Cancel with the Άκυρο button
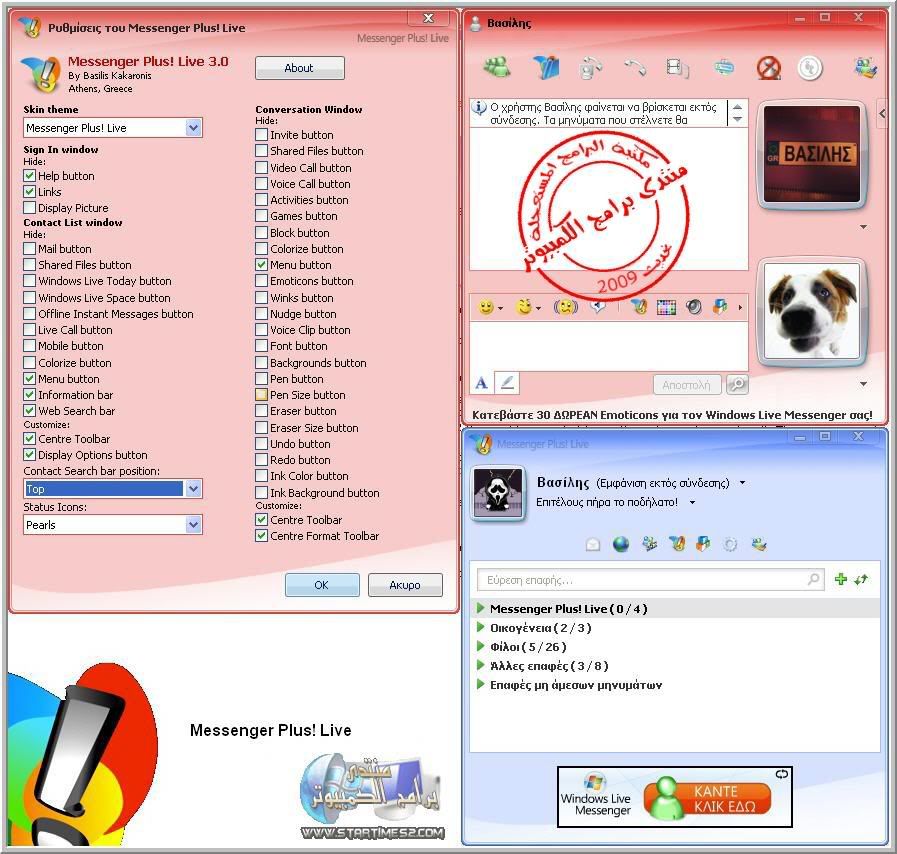The image size is (897, 854). [405, 585]
